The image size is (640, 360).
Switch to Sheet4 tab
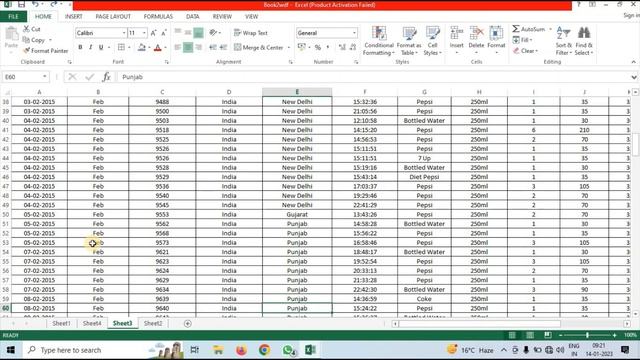(x=92, y=323)
